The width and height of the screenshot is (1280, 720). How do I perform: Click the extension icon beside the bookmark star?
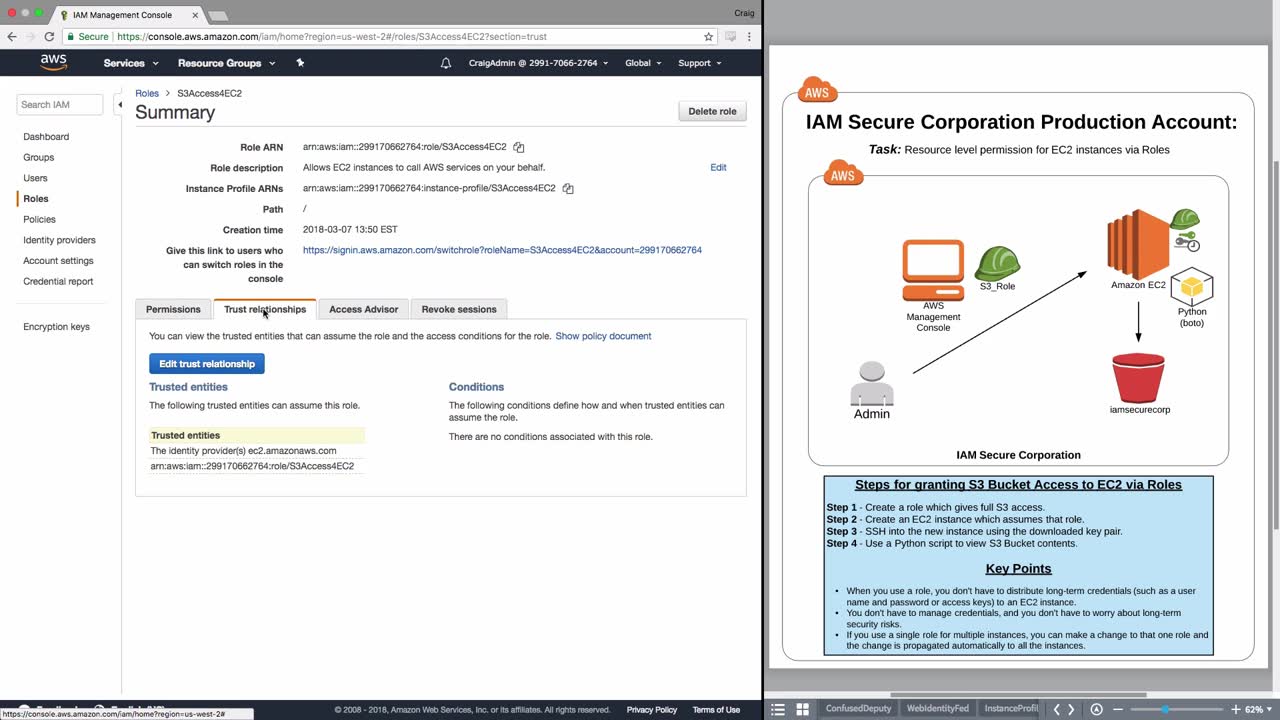[x=731, y=37]
